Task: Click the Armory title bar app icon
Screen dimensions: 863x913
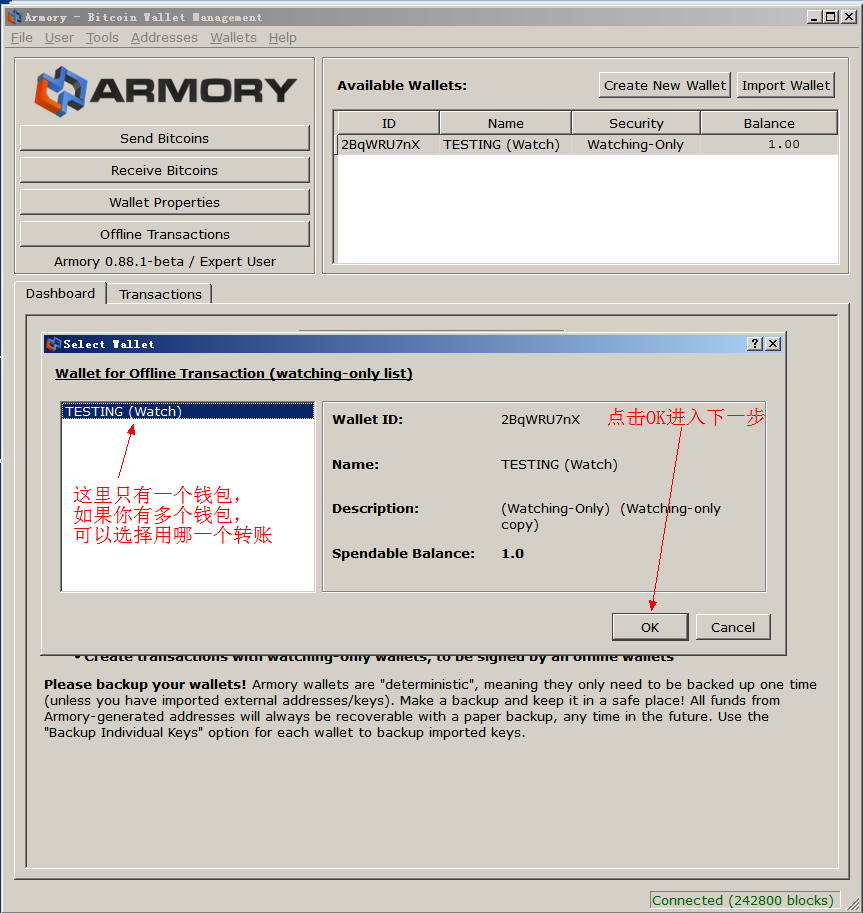Action: [13, 17]
